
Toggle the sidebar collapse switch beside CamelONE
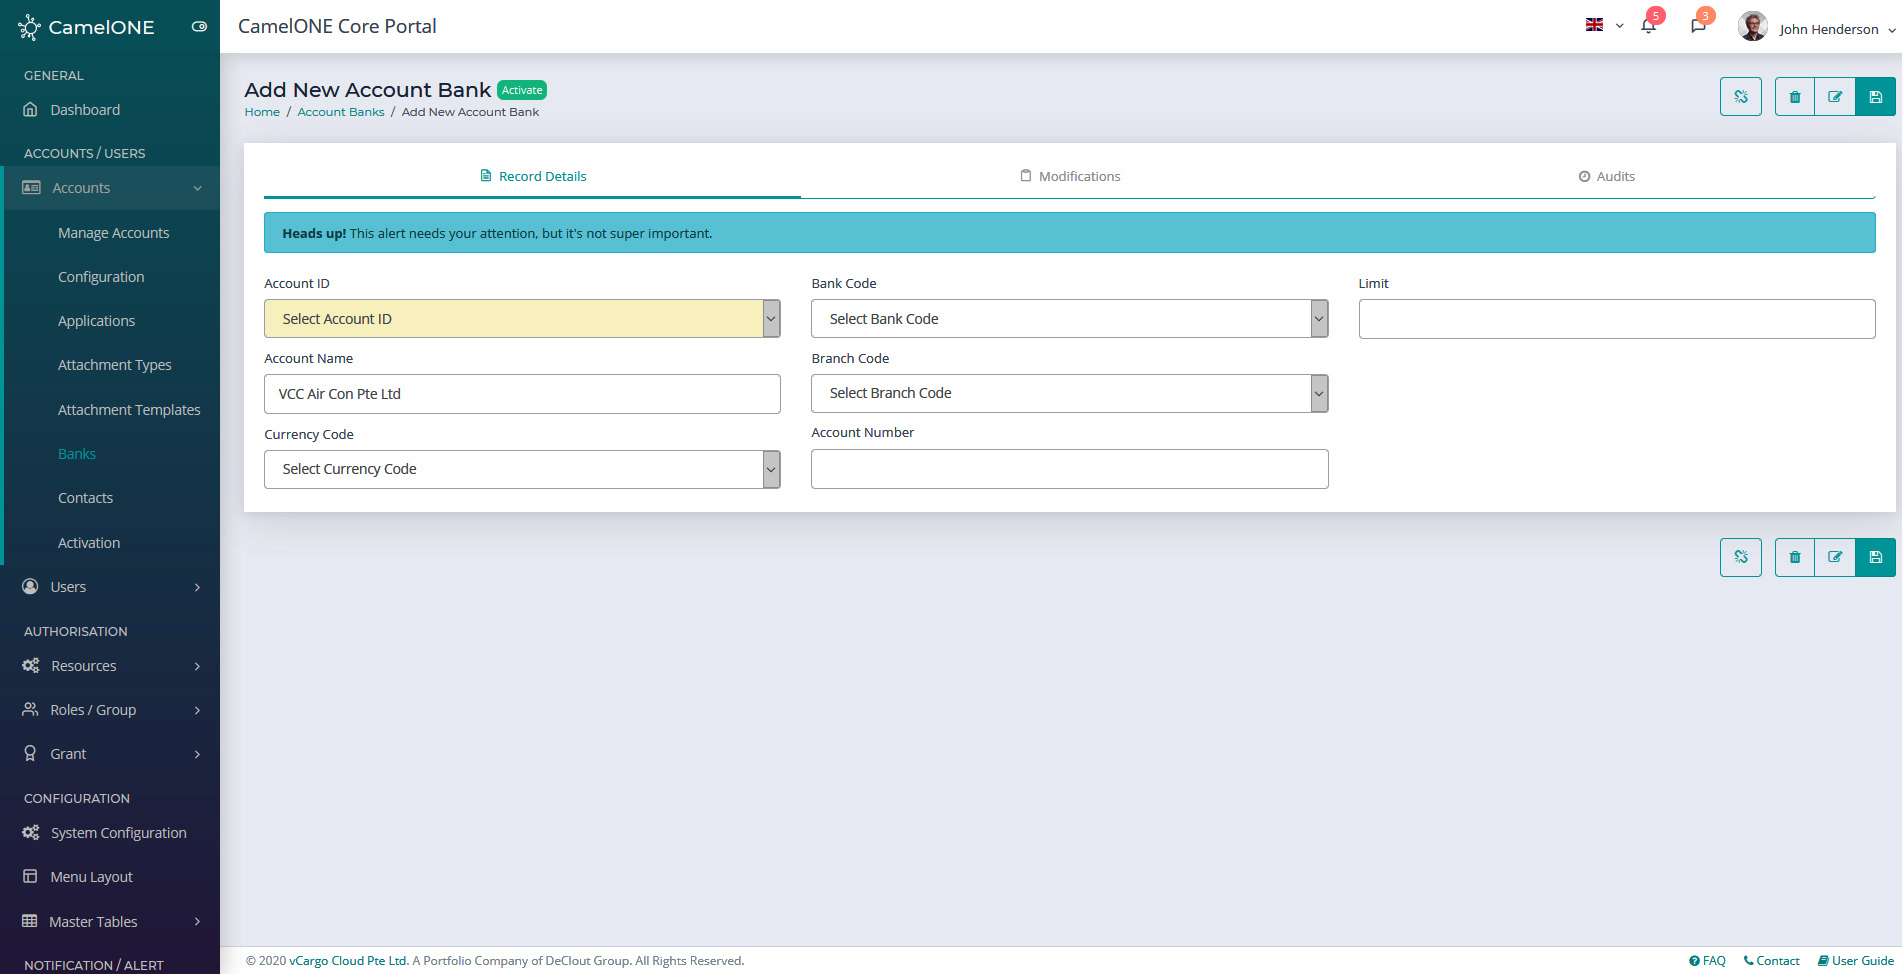(x=199, y=27)
